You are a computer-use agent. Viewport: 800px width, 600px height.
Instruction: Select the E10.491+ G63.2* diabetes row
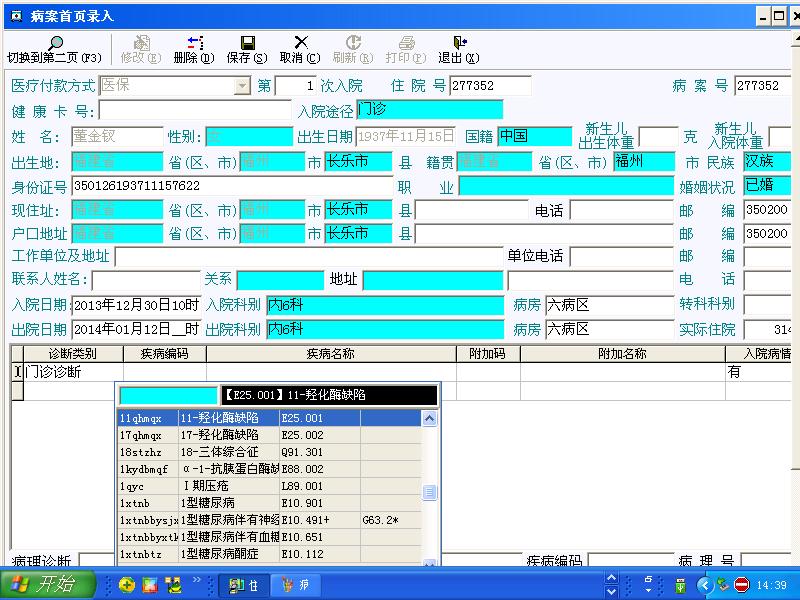(x=269, y=520)
